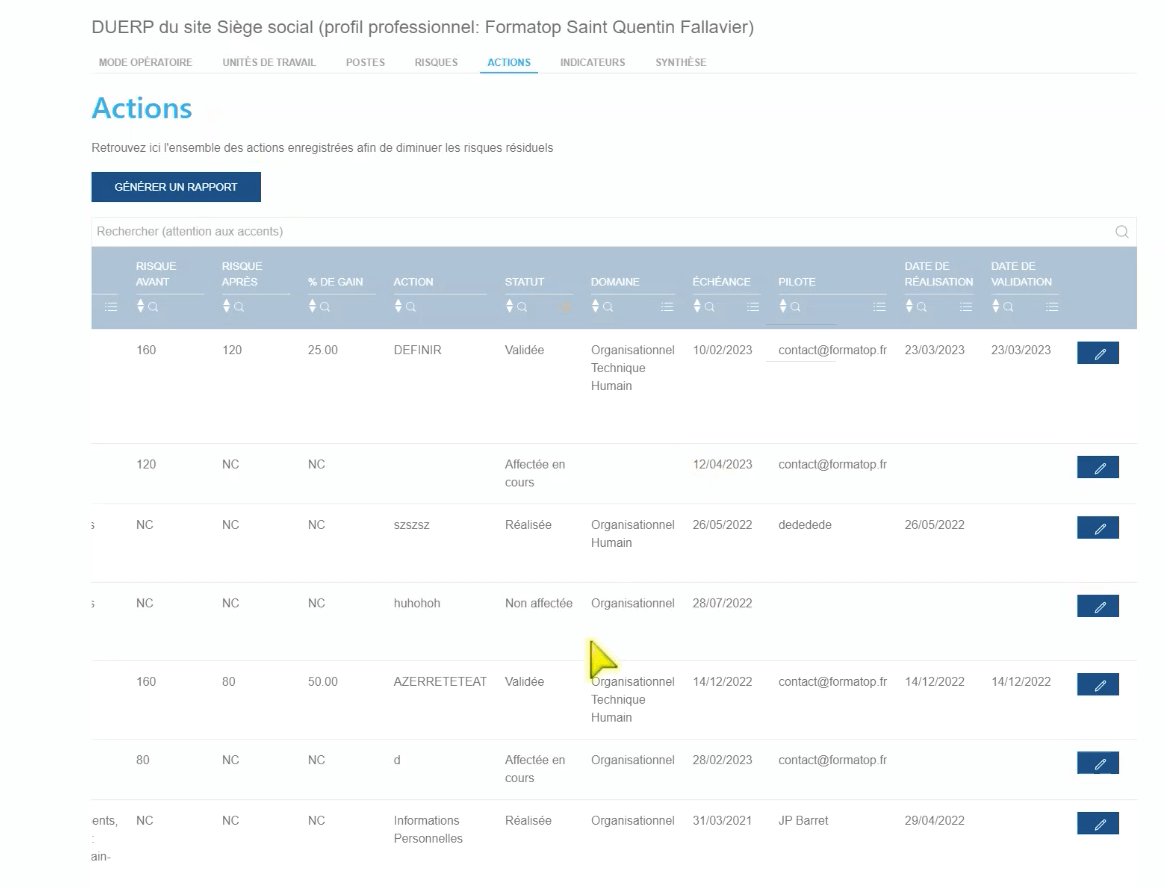Open the leftmost partially hidden column filter list

pos(111,307)
